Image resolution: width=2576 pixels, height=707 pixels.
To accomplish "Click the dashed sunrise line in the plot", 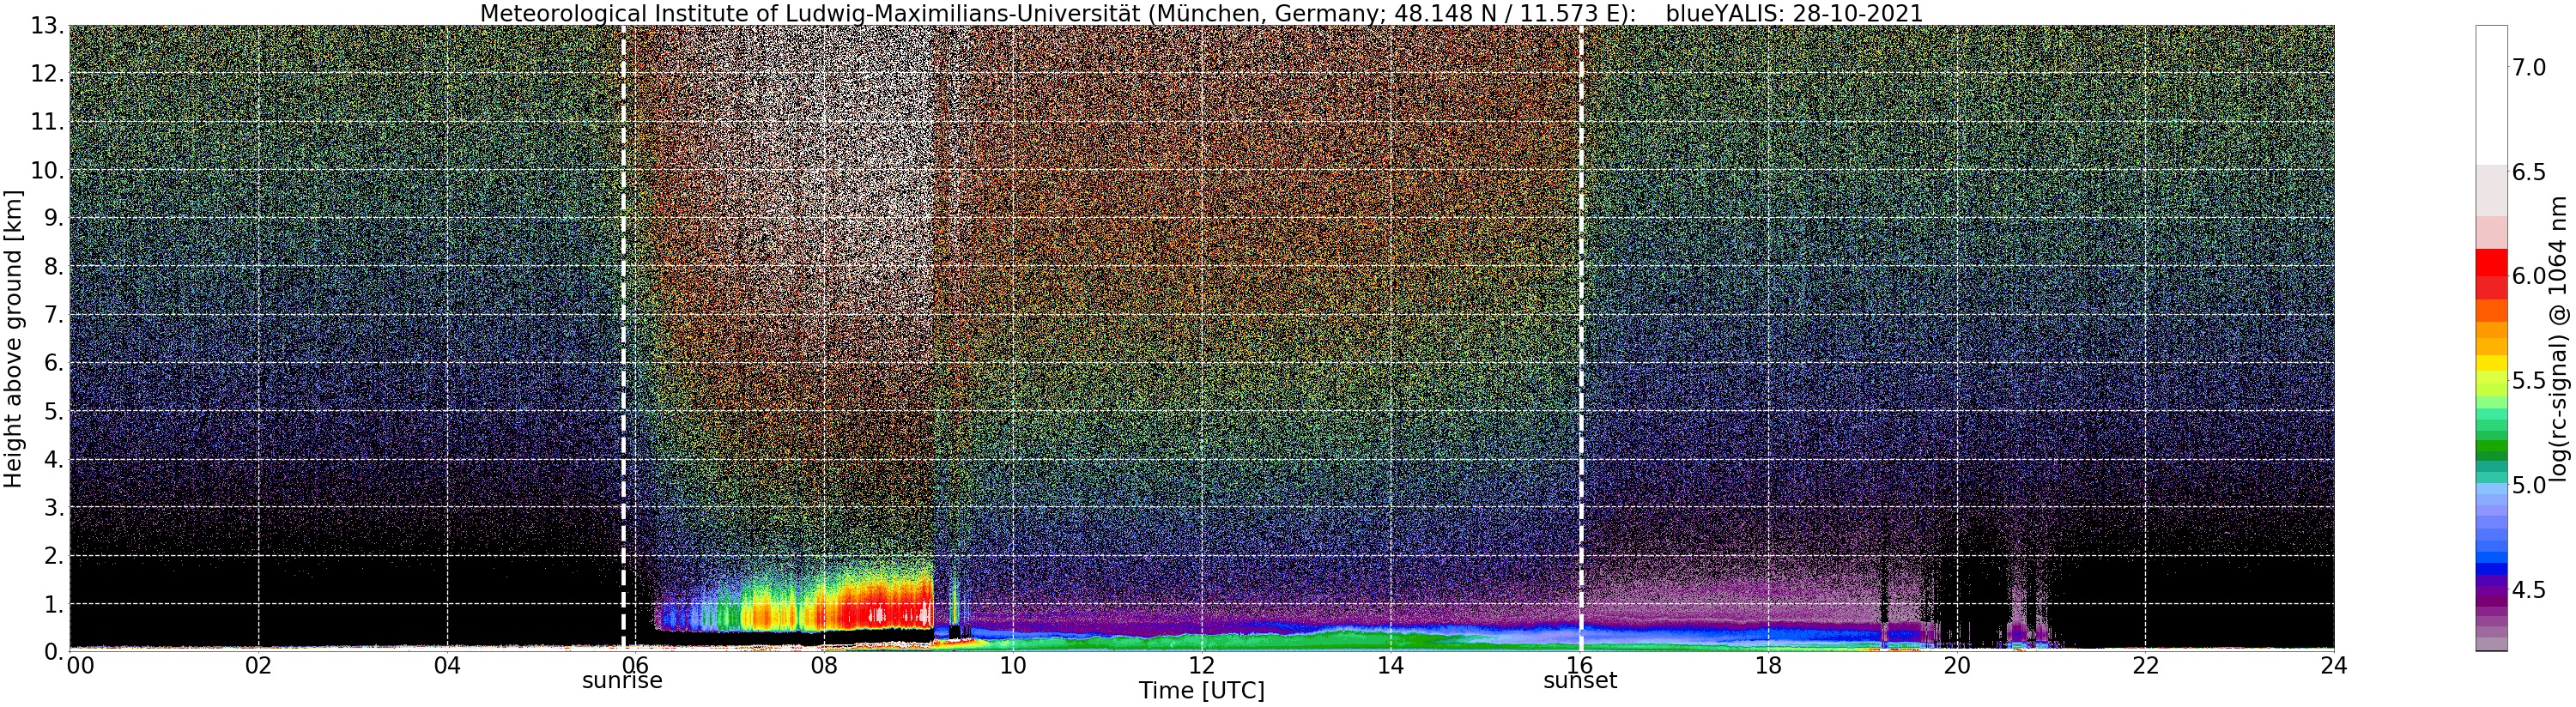I will (x=623, y=338).
